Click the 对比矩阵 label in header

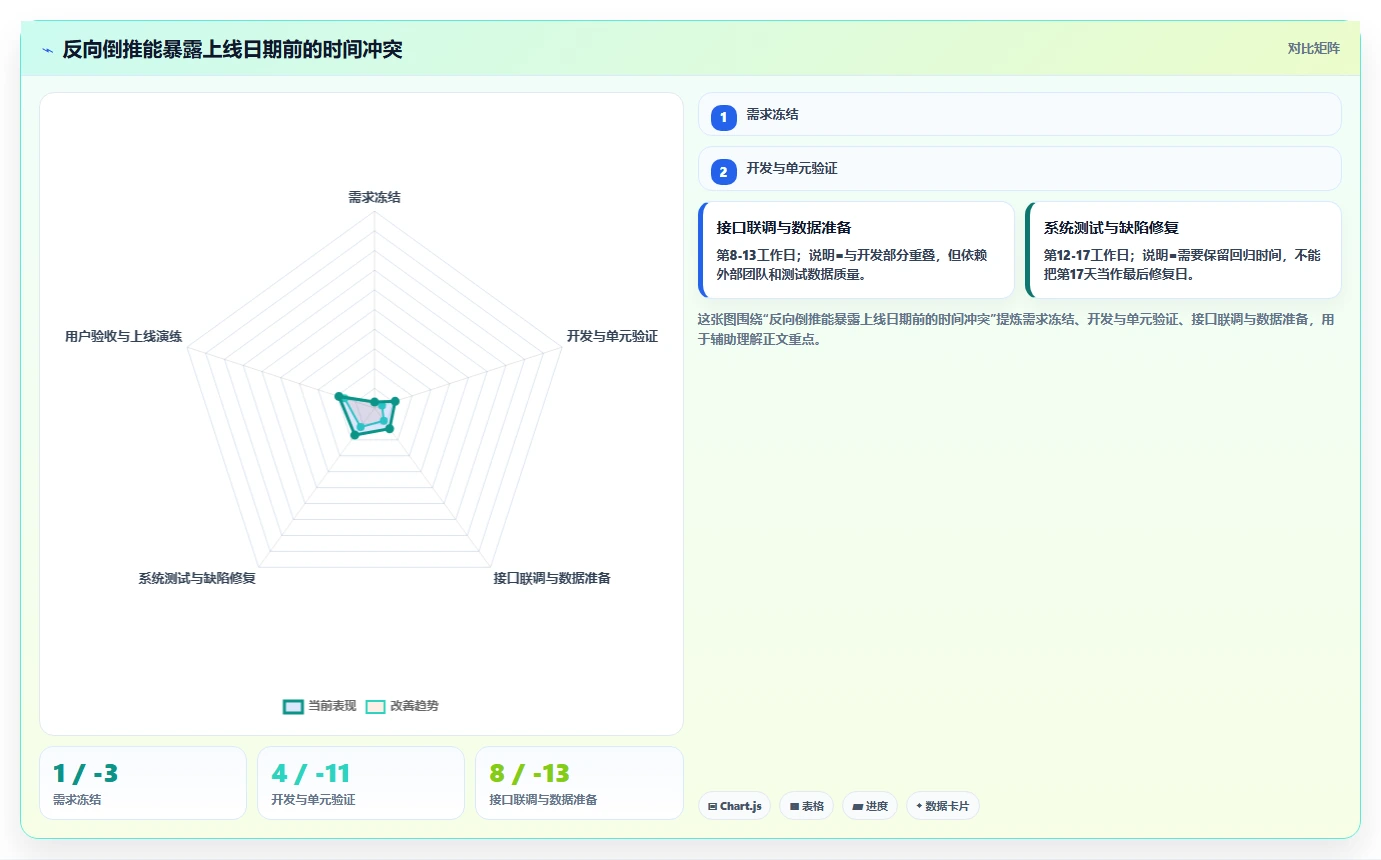[1313, 48]
